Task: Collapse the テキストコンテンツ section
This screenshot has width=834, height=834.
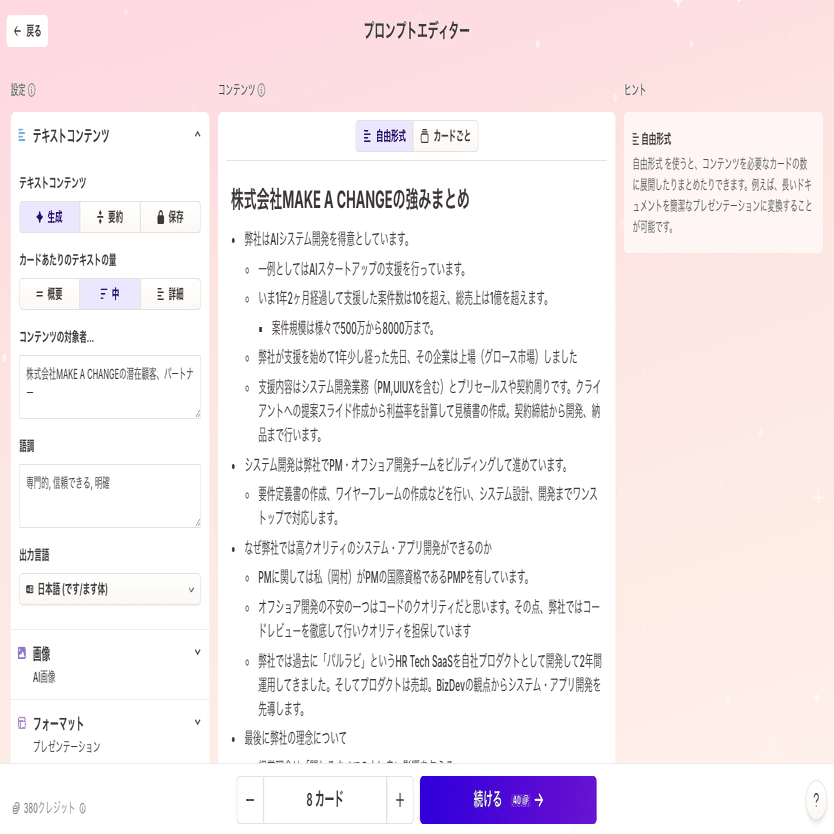Action: (x=197, y=134)
